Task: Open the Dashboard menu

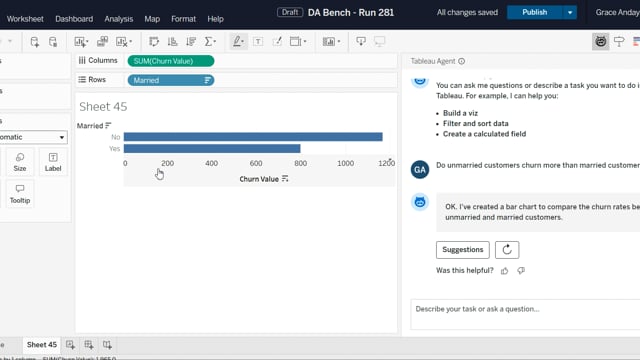Action: (74, 19)
